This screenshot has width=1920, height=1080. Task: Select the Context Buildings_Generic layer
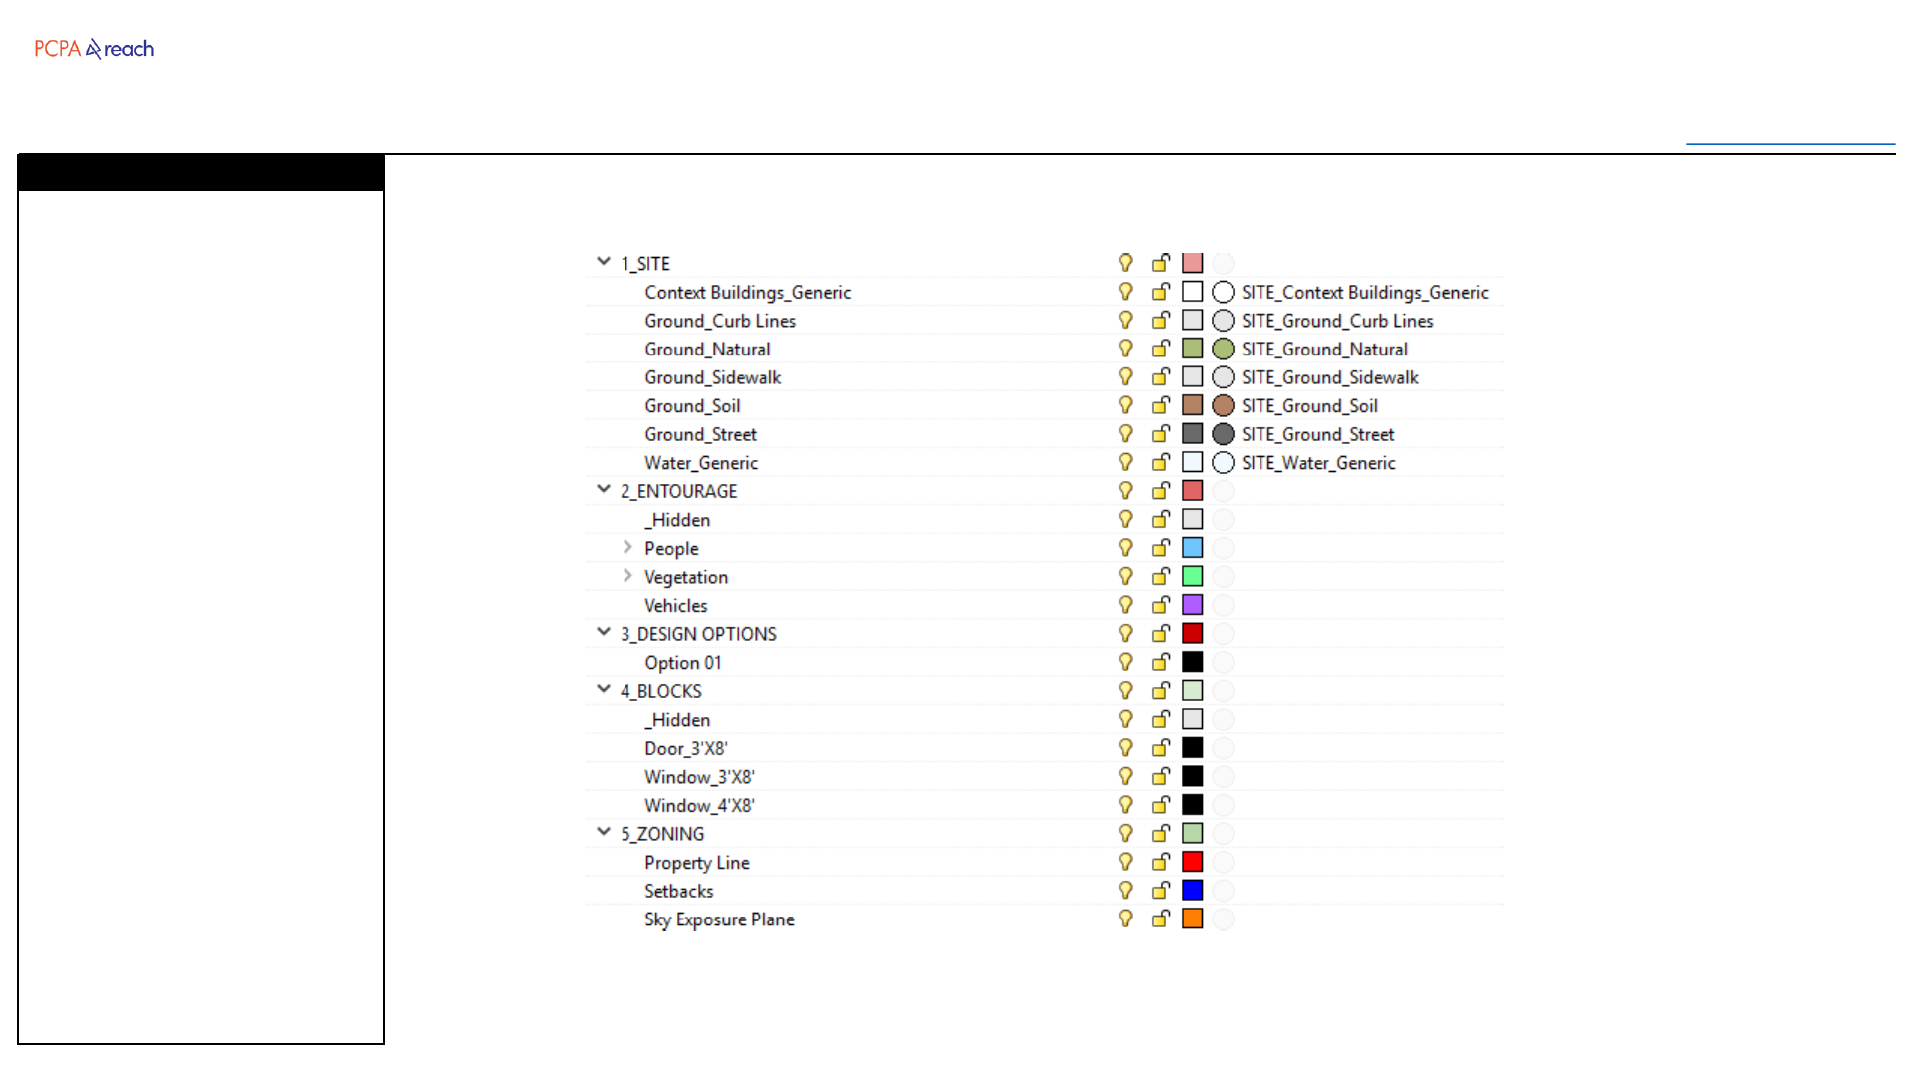[x=747, y=292]
